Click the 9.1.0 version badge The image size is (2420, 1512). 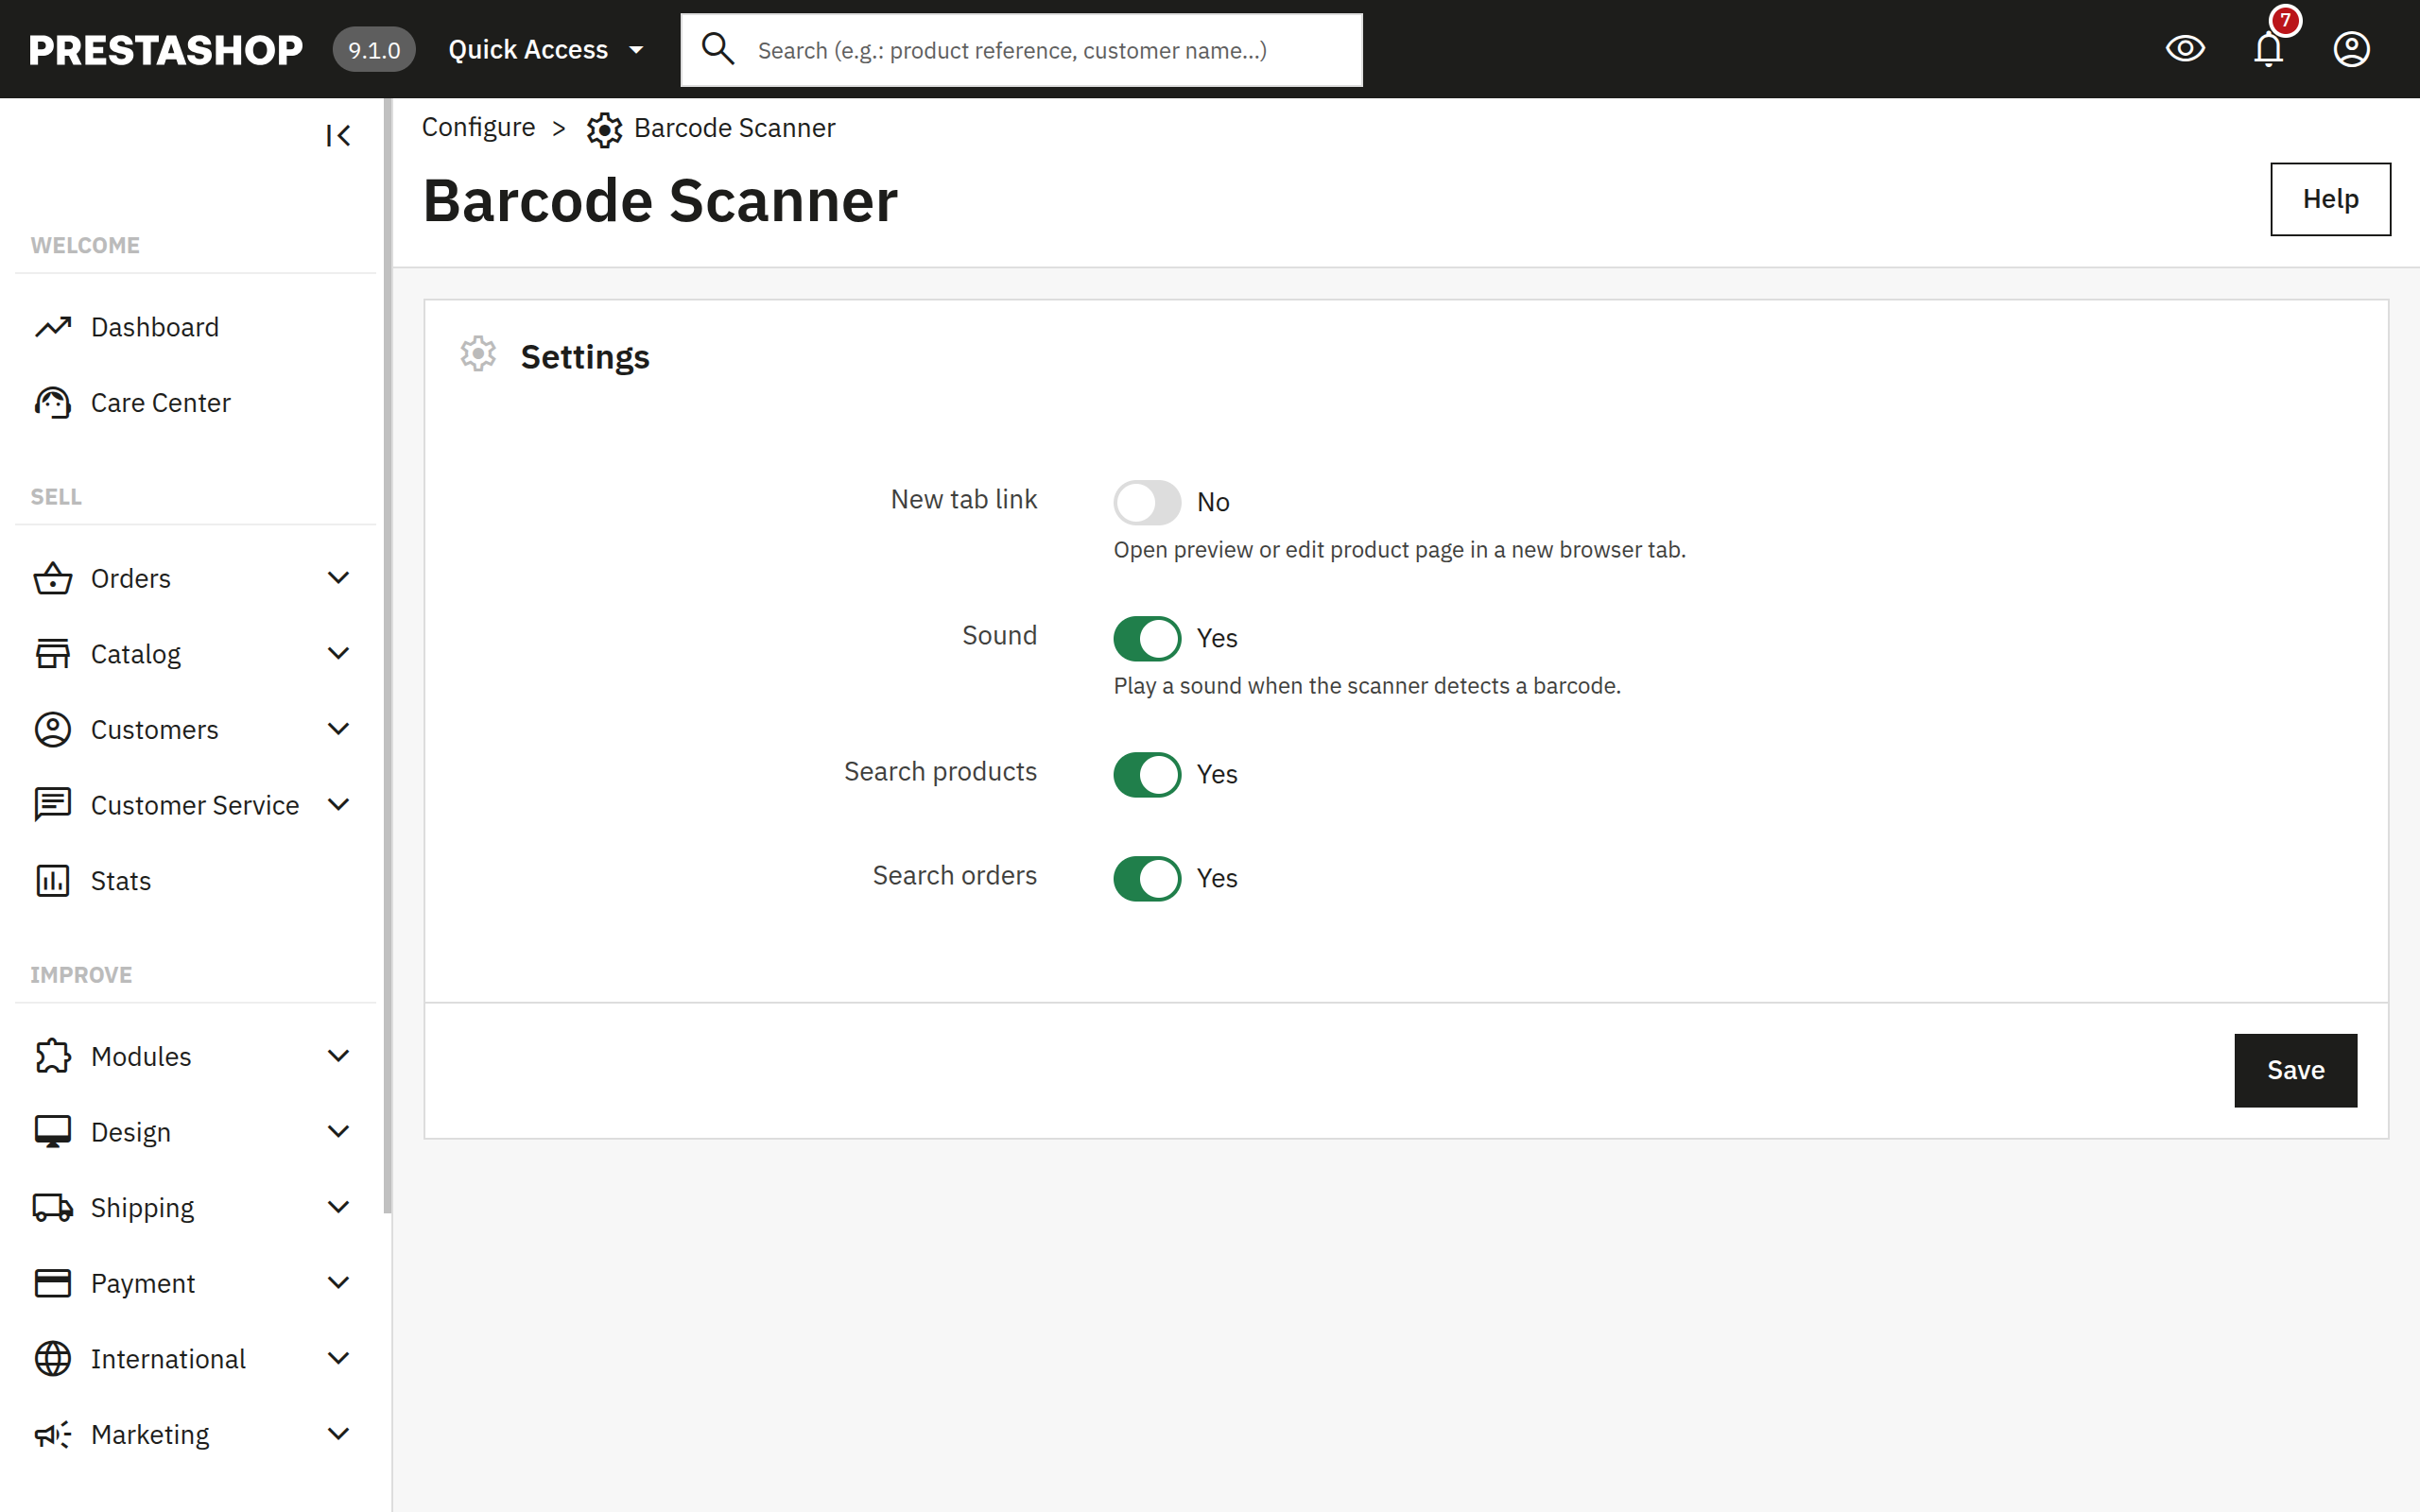point(374,50)
